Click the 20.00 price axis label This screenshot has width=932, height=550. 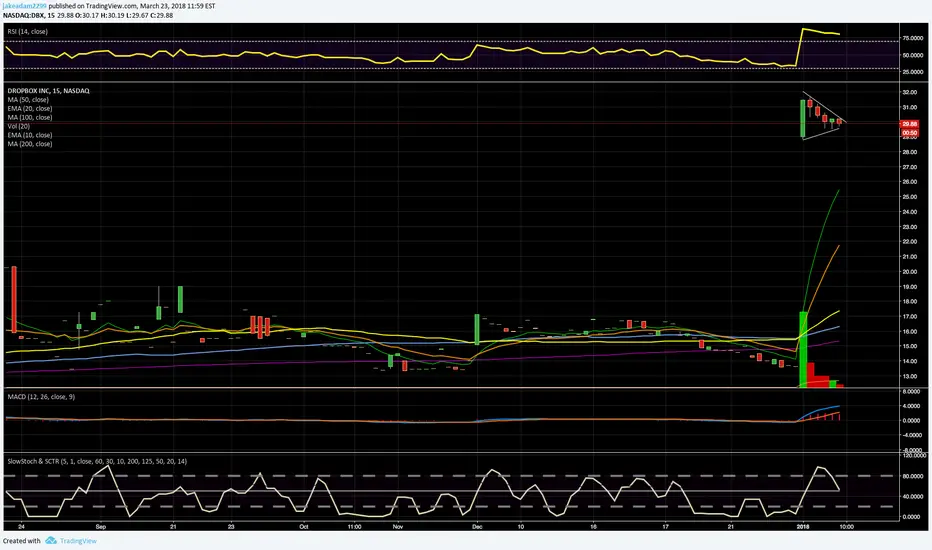coord(909,272)
